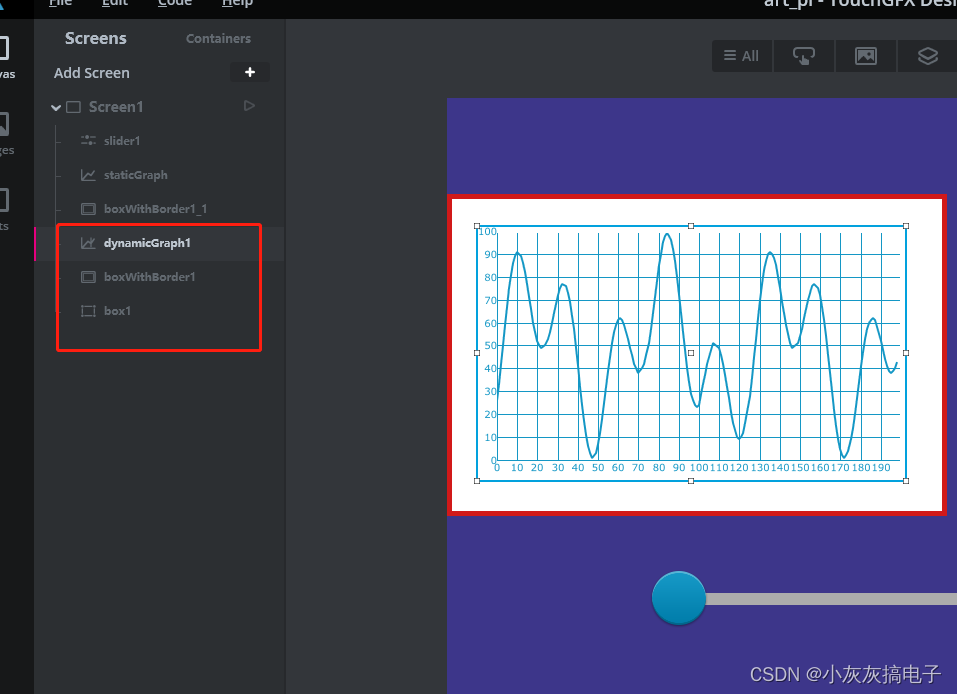Open the Edit menu

pyautogui.click(x=114, y=3)
